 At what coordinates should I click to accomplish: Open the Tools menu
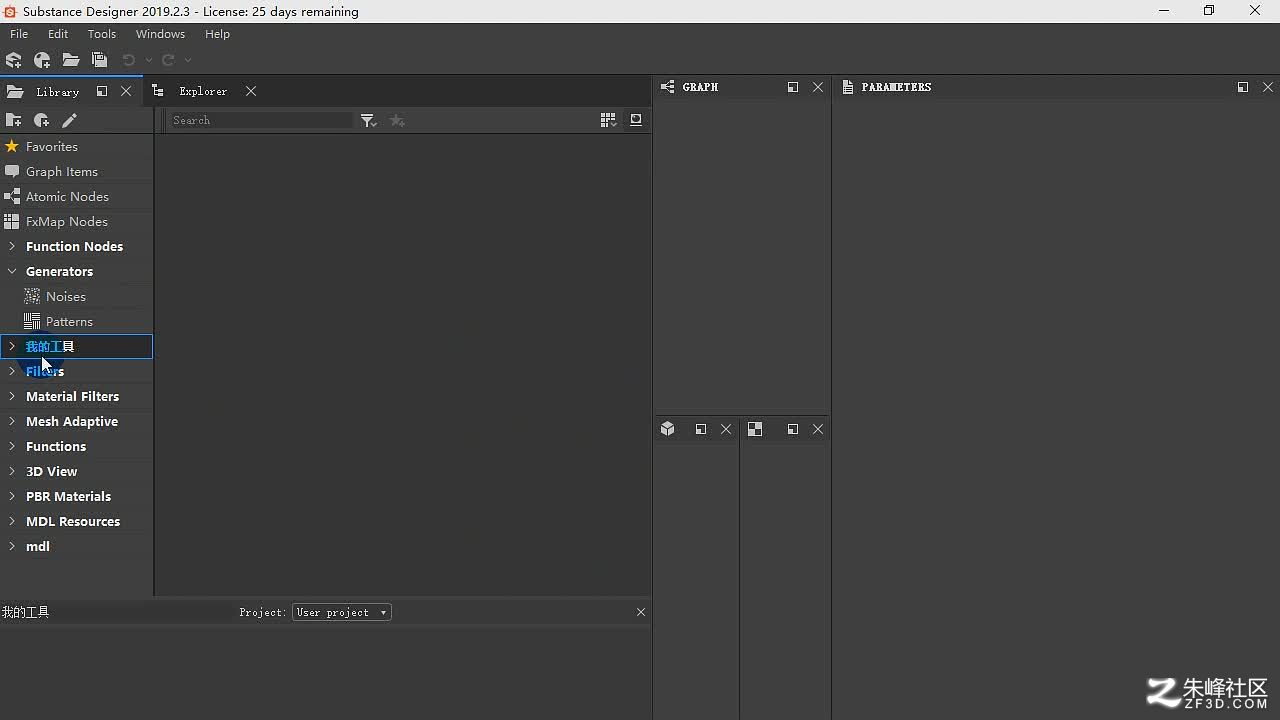(102, 34)
